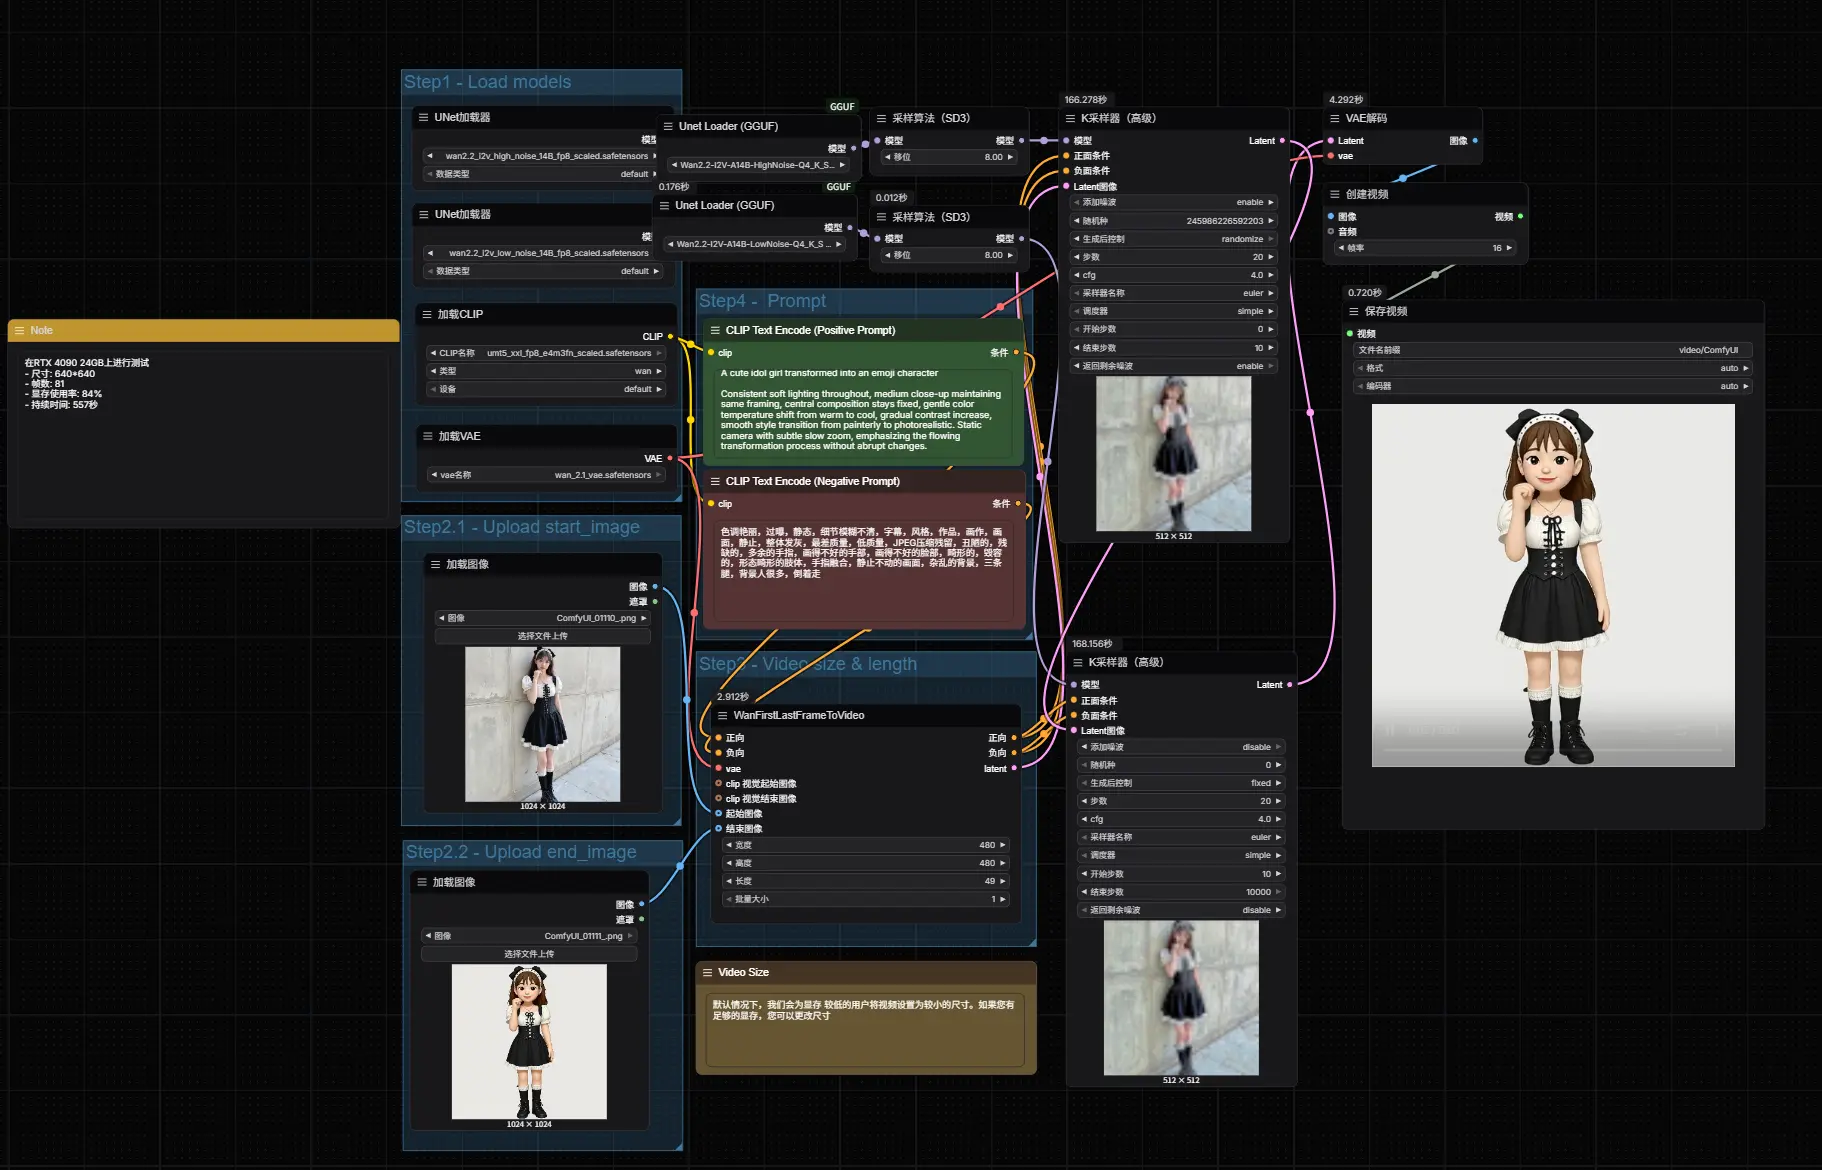Toggle 返回剩余噪波 currently set to enable
Viewport: 1822px width, 1170px height.
[x=1174, y=366]
